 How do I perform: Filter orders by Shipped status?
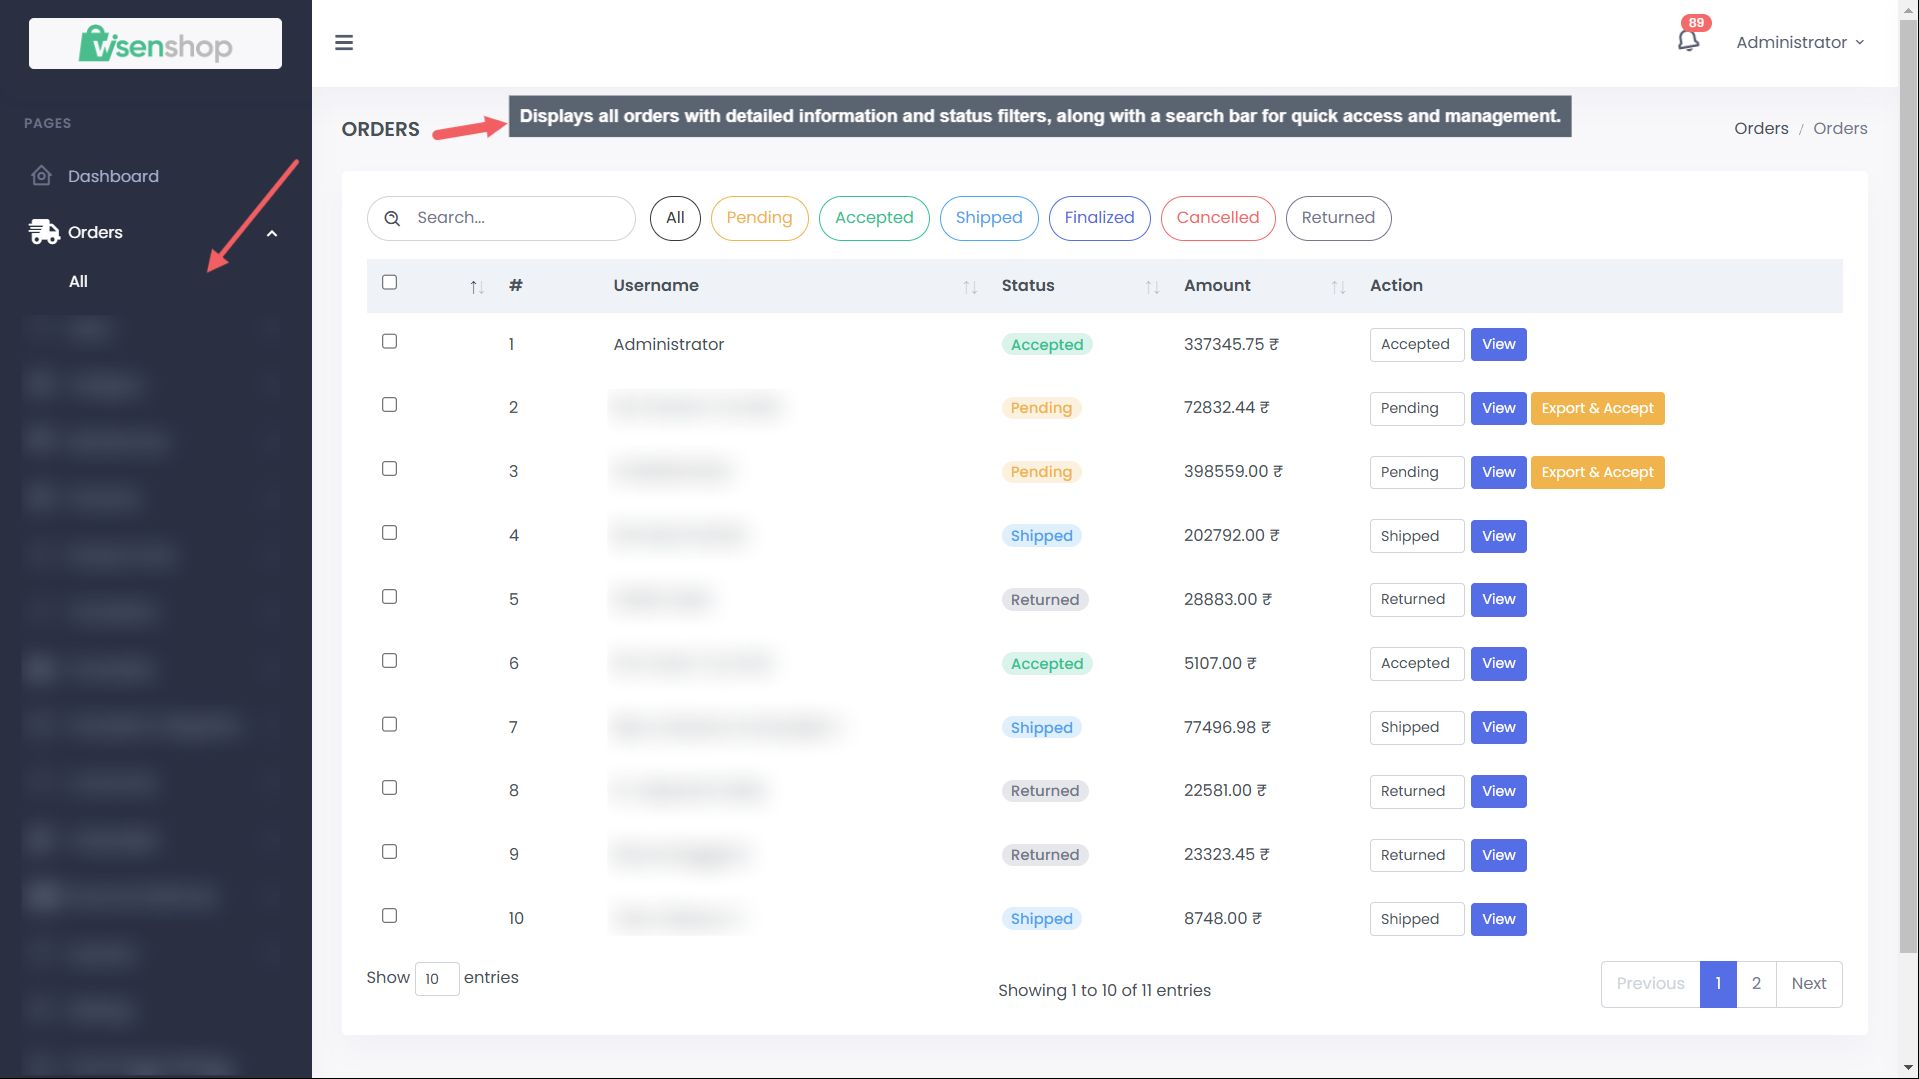(x=988, y=218)
